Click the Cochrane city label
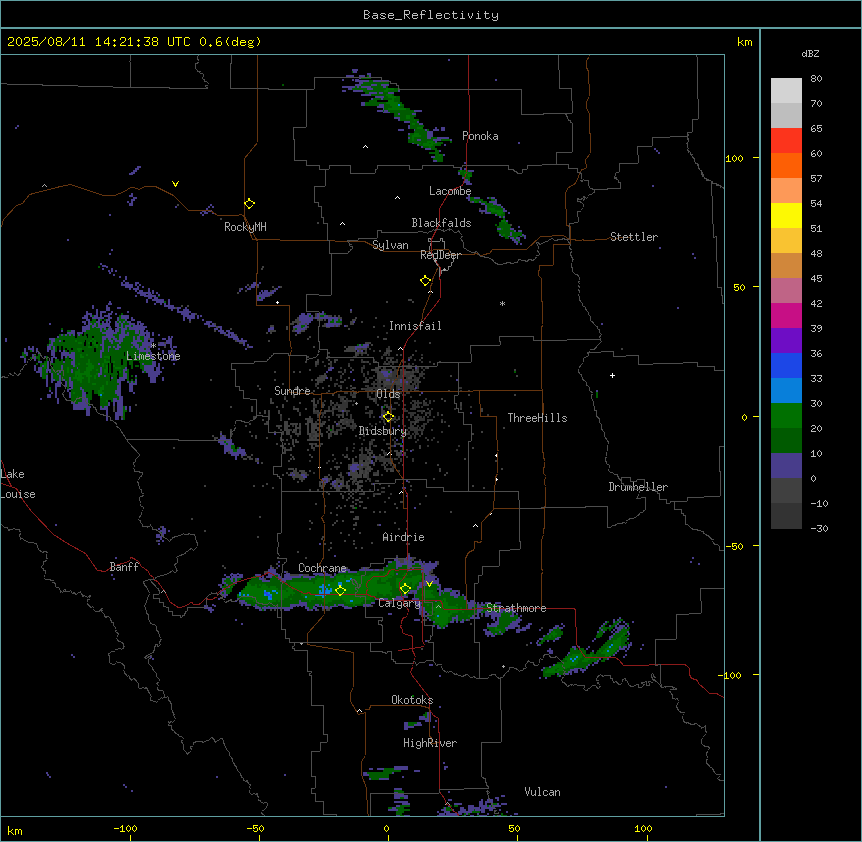The image size is (862, 842). tap(322, 568)
